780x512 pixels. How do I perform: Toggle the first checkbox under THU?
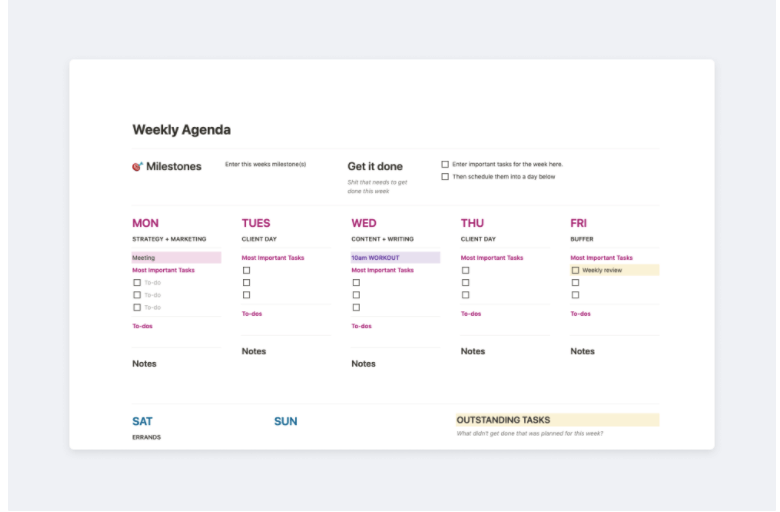click(x=465, y=270)
